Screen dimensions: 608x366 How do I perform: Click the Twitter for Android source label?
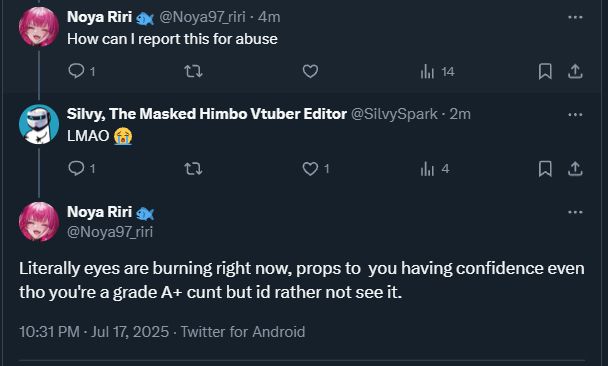[243, 332]
